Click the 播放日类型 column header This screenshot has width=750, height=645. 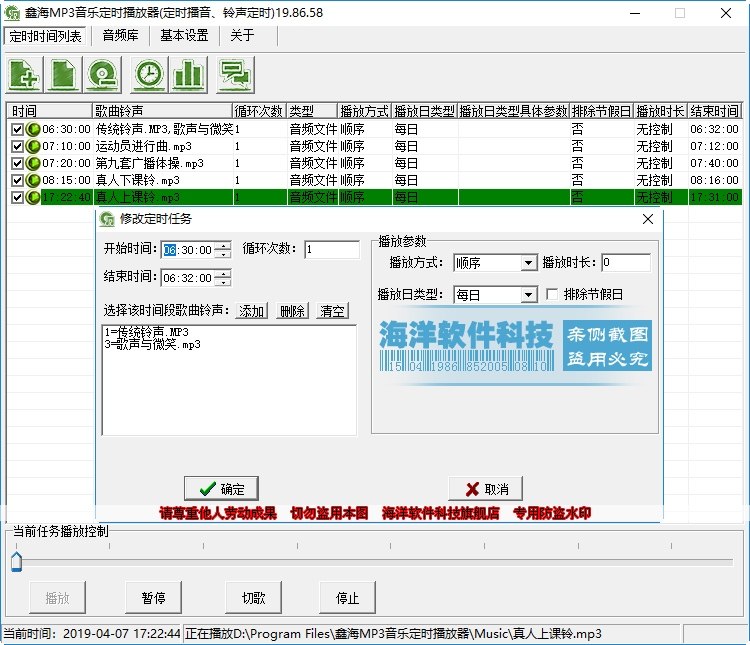coord(425,111)
